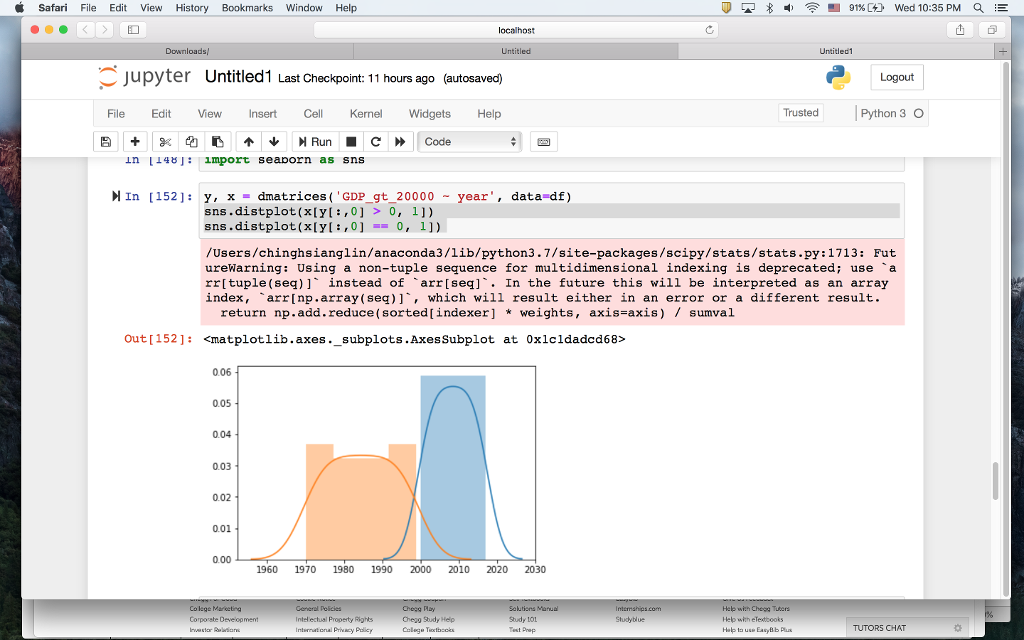Paste cells below icon
This screenshot has width=1024, height=640.
pyautogui.click(x=217, y=142)
